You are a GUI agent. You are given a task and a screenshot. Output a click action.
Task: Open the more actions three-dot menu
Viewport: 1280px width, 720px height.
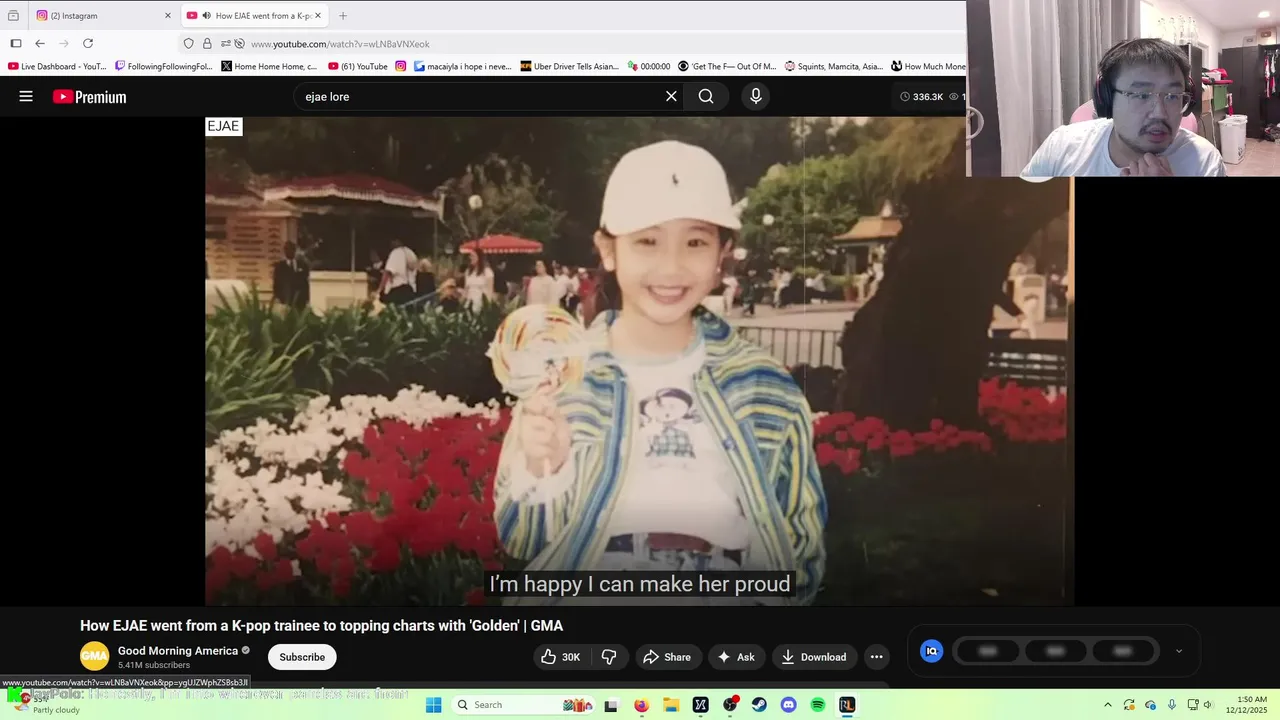pyautogui.click(x=876, y=657)
